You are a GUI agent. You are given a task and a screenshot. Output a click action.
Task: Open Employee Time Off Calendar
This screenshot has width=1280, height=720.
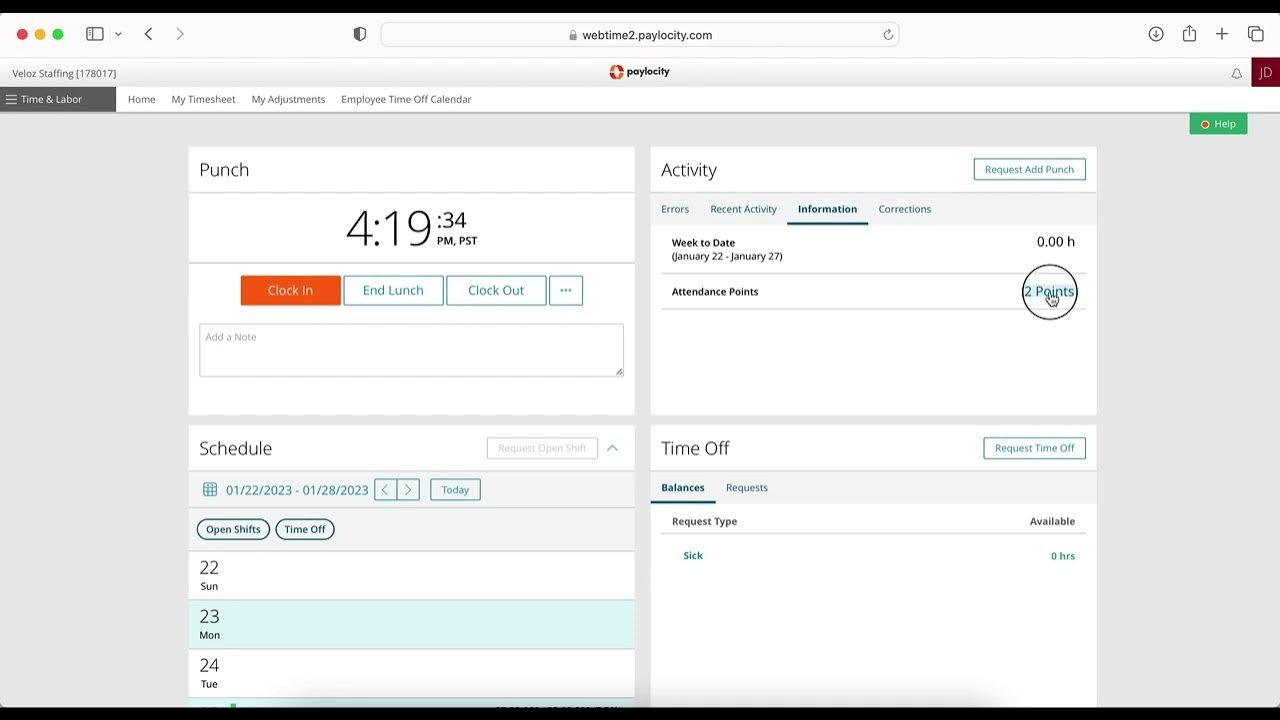pos(406,99)
